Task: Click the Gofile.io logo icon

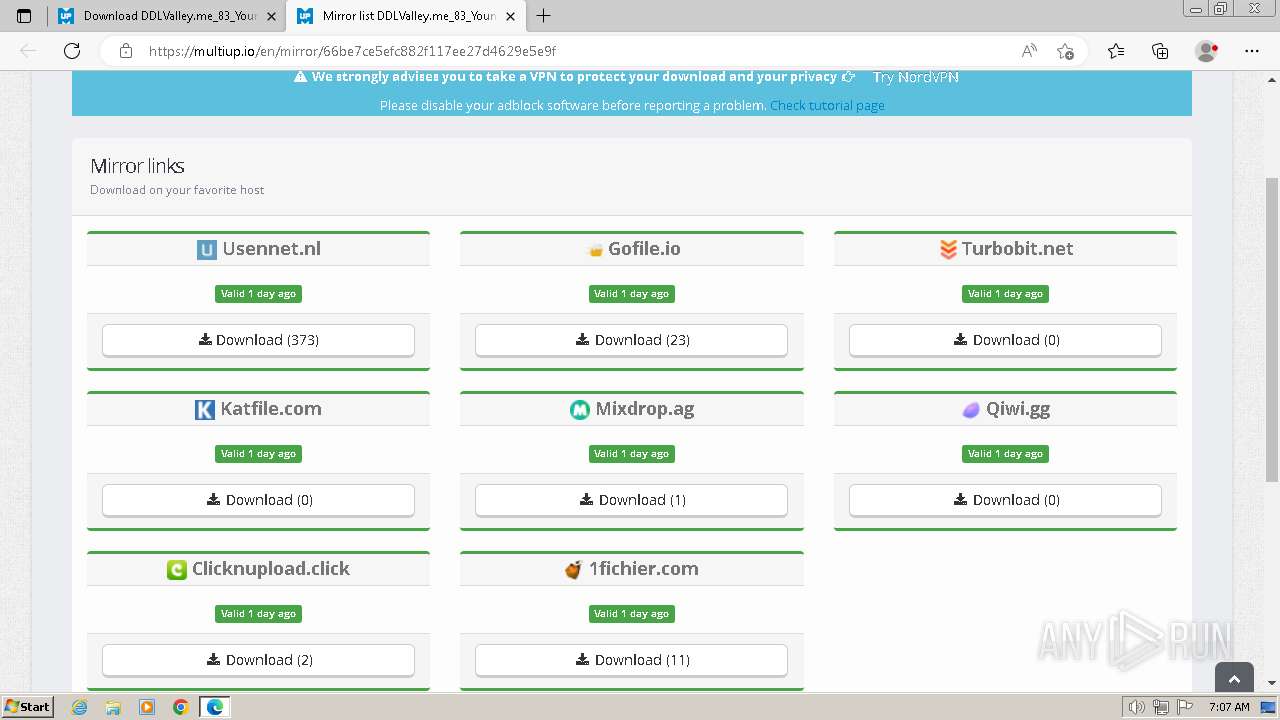Action: (595, 250)
